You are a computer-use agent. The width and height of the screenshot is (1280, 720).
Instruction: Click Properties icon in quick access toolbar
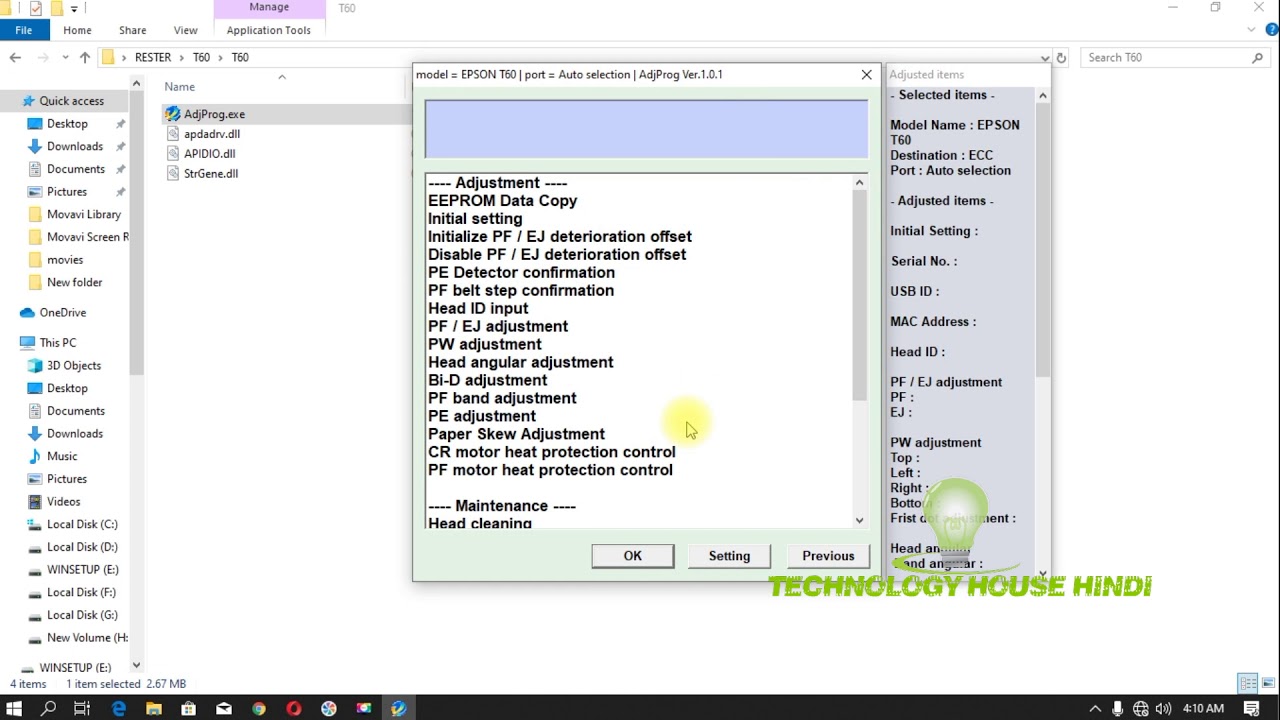click(36, 8)
